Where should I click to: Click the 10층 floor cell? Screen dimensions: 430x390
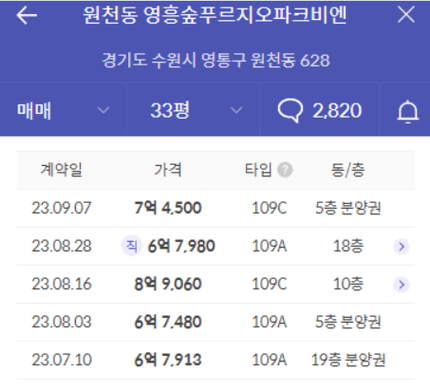(348, 284)
